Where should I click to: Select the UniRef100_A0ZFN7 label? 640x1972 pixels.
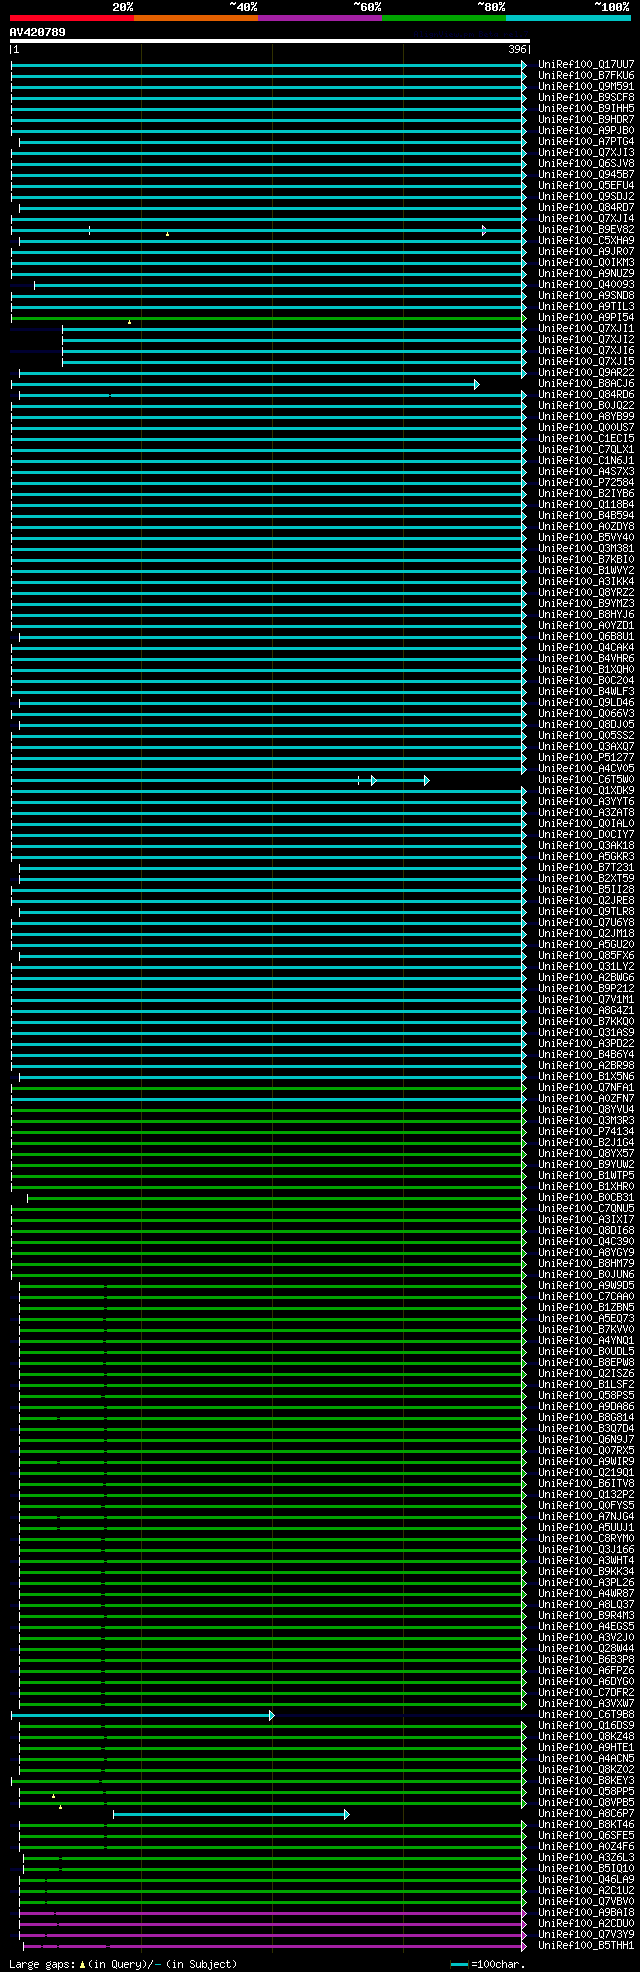(x=586, y=1098)
